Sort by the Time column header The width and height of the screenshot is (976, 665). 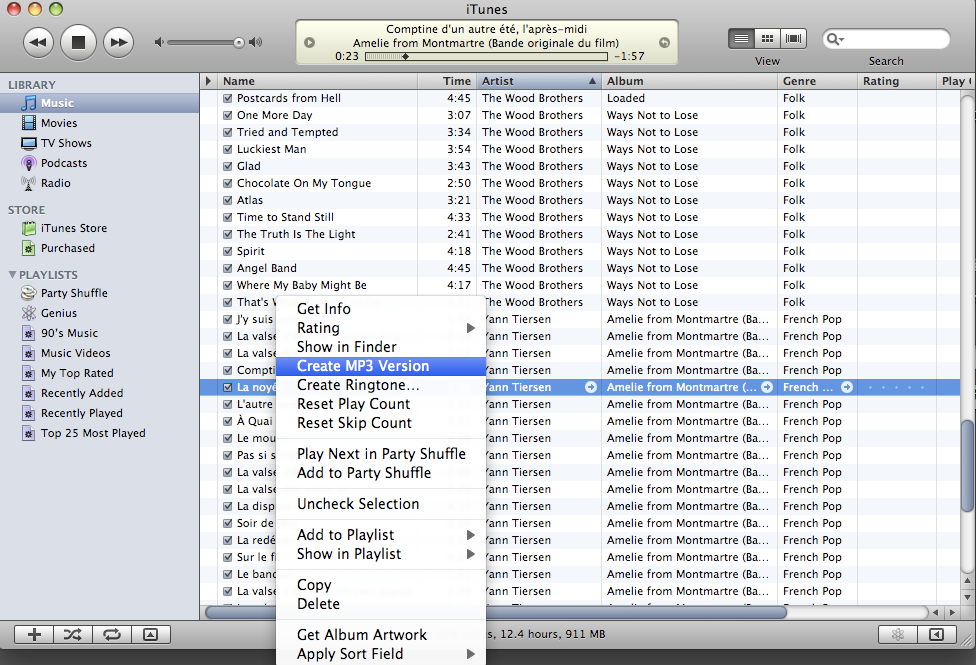tap(447, 81)
